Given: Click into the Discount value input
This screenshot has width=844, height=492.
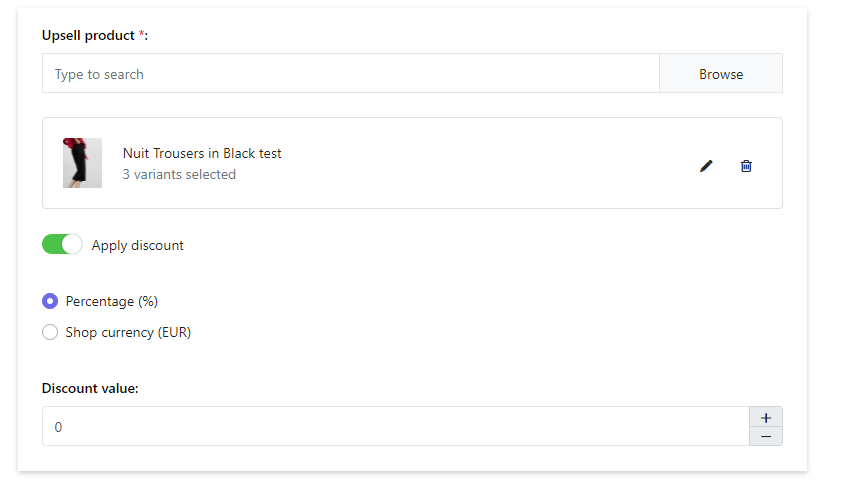Looking at the screenshot, I should pos(396,426).
